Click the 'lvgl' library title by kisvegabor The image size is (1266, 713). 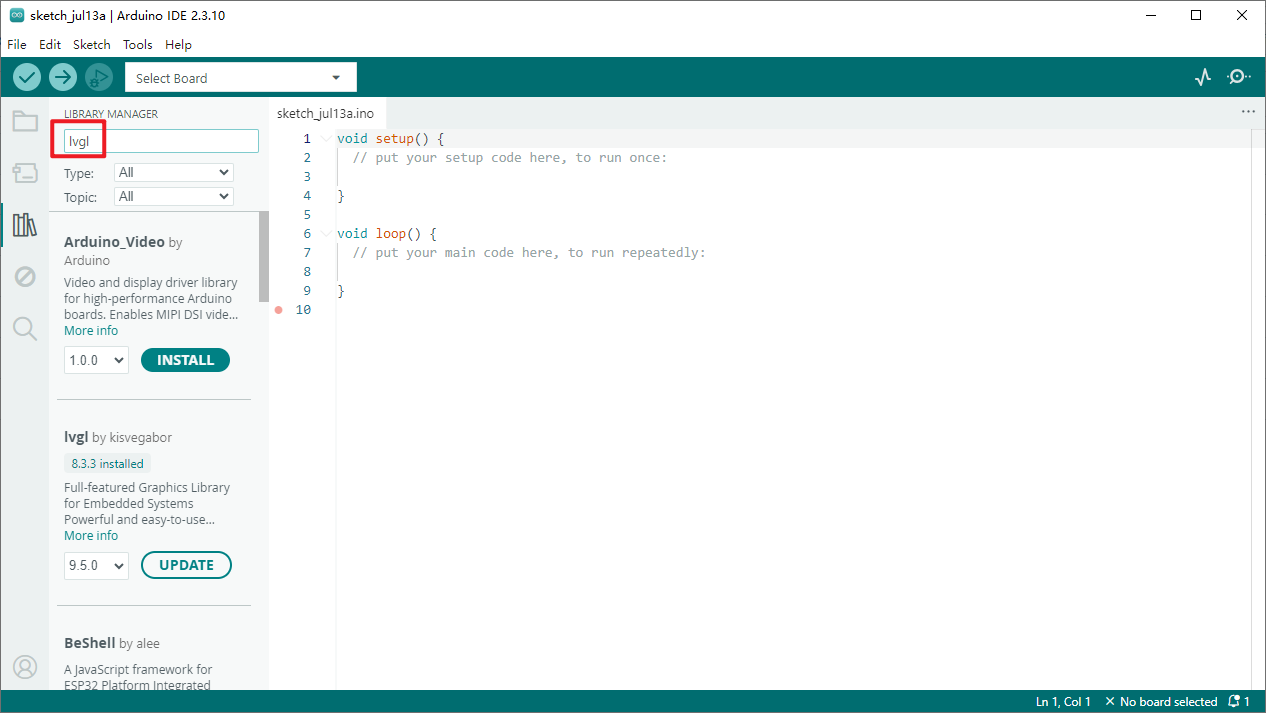pos(76,437)
